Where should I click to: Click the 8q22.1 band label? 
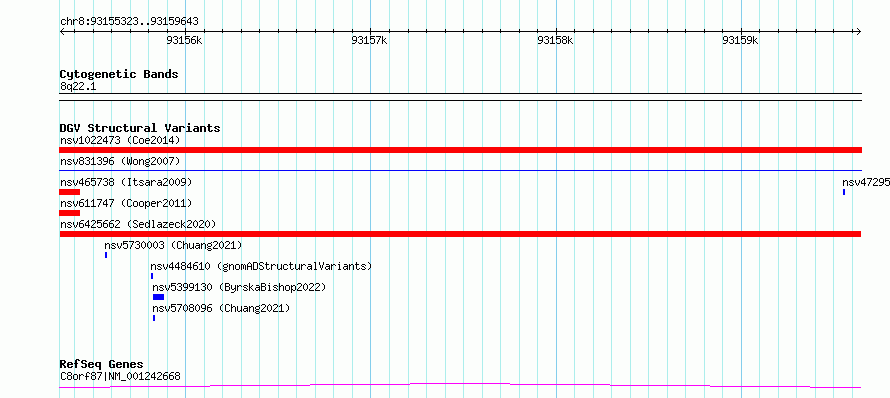[x=78, y=86]
